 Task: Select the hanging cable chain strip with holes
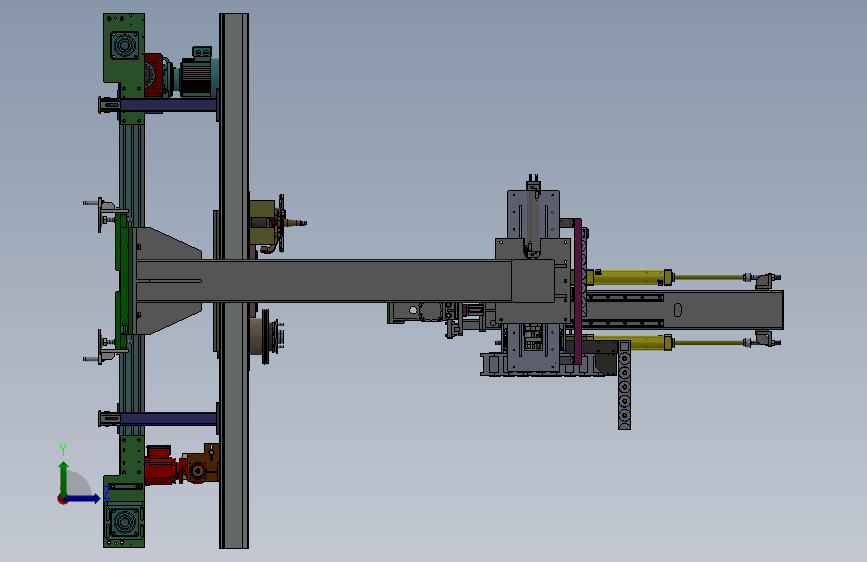point(624,386)
